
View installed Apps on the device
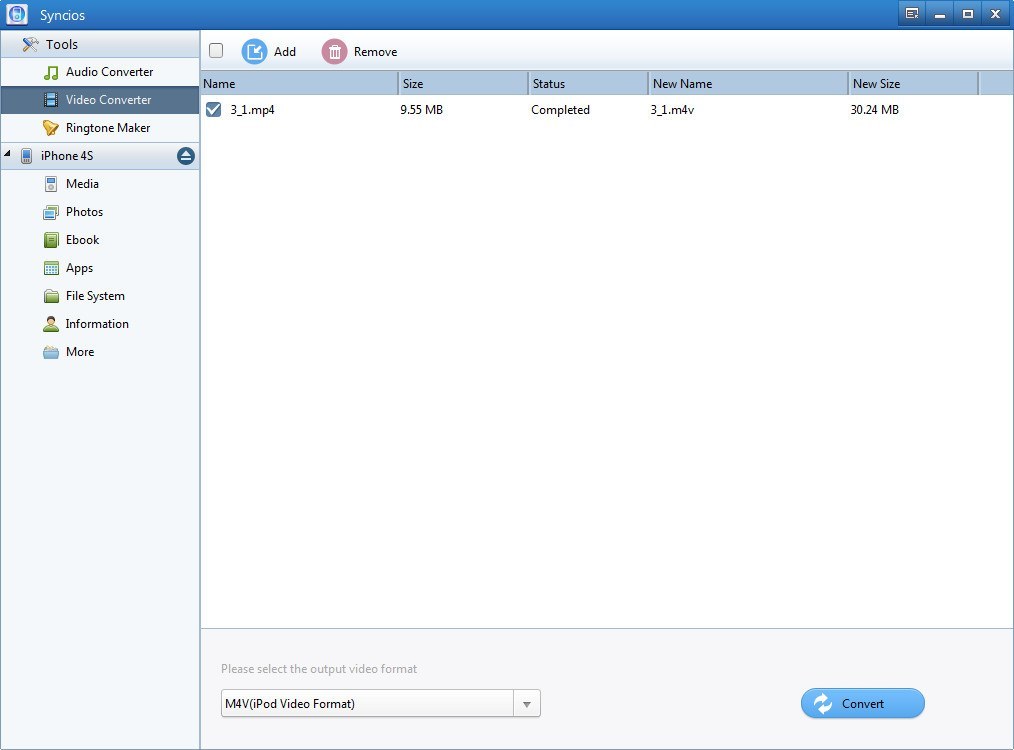[x=77, y=267]
